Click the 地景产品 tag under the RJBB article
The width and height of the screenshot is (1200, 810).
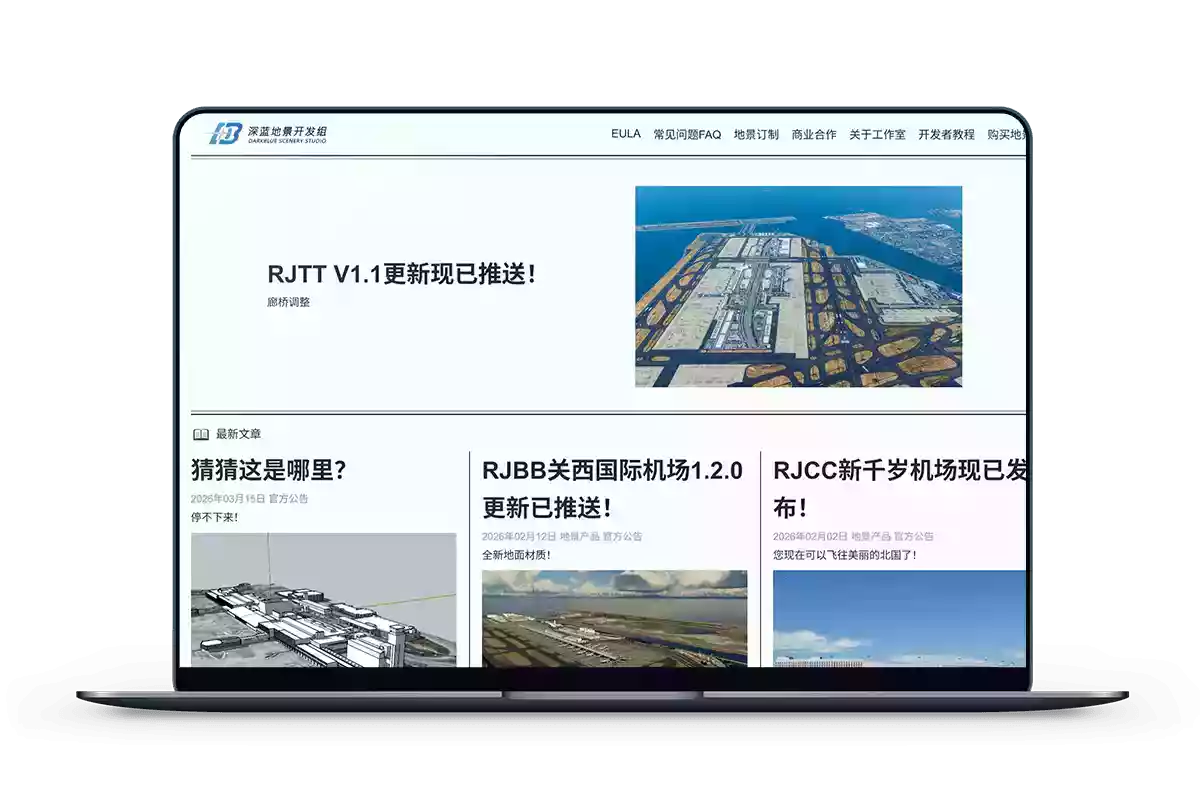coord(579,537)
